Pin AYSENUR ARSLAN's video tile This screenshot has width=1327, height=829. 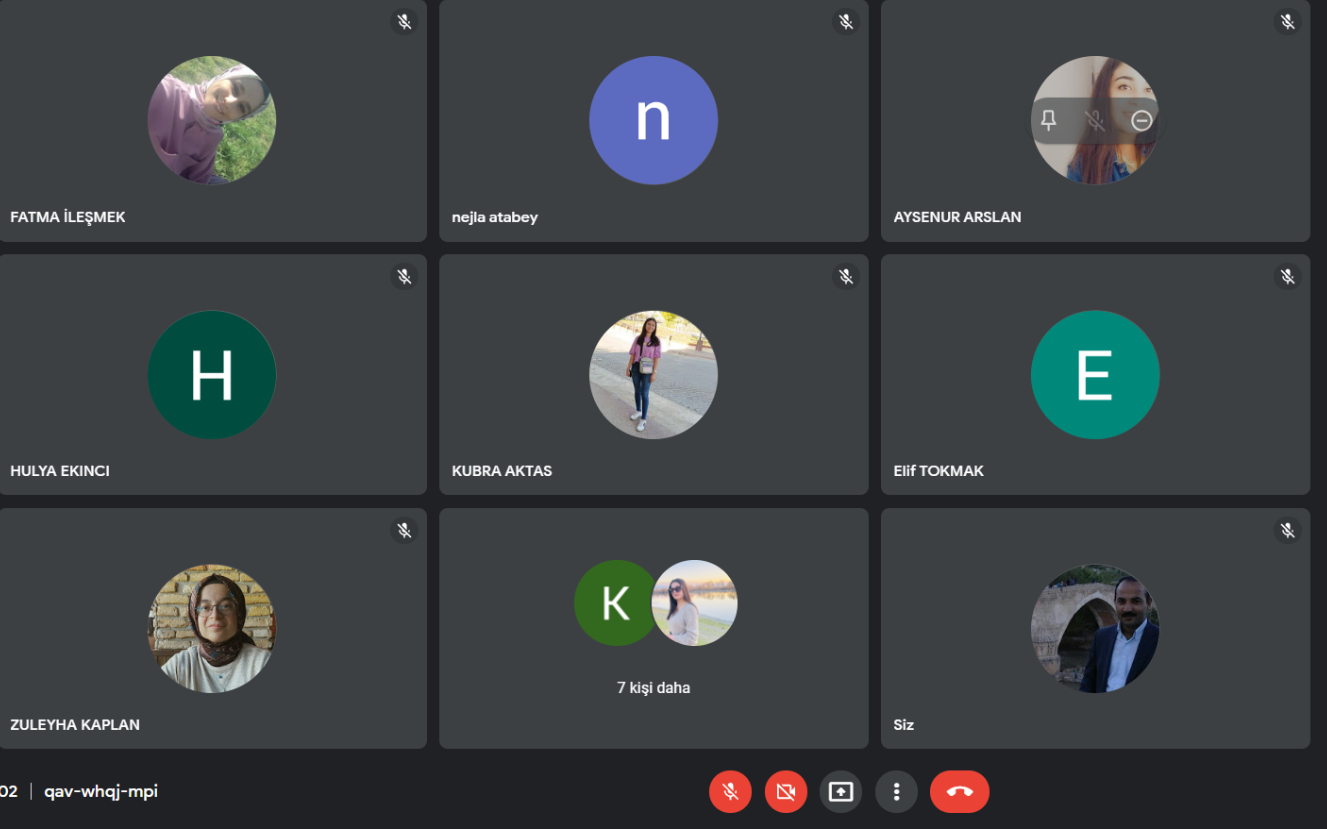coord(1048,121)
